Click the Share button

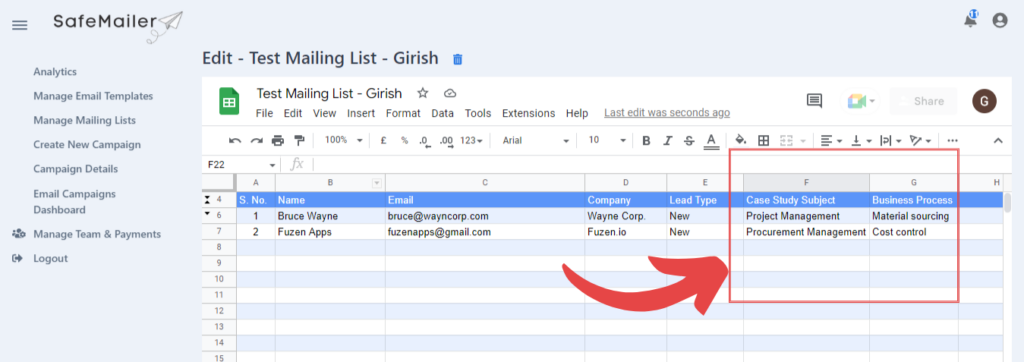pos(923,101)
